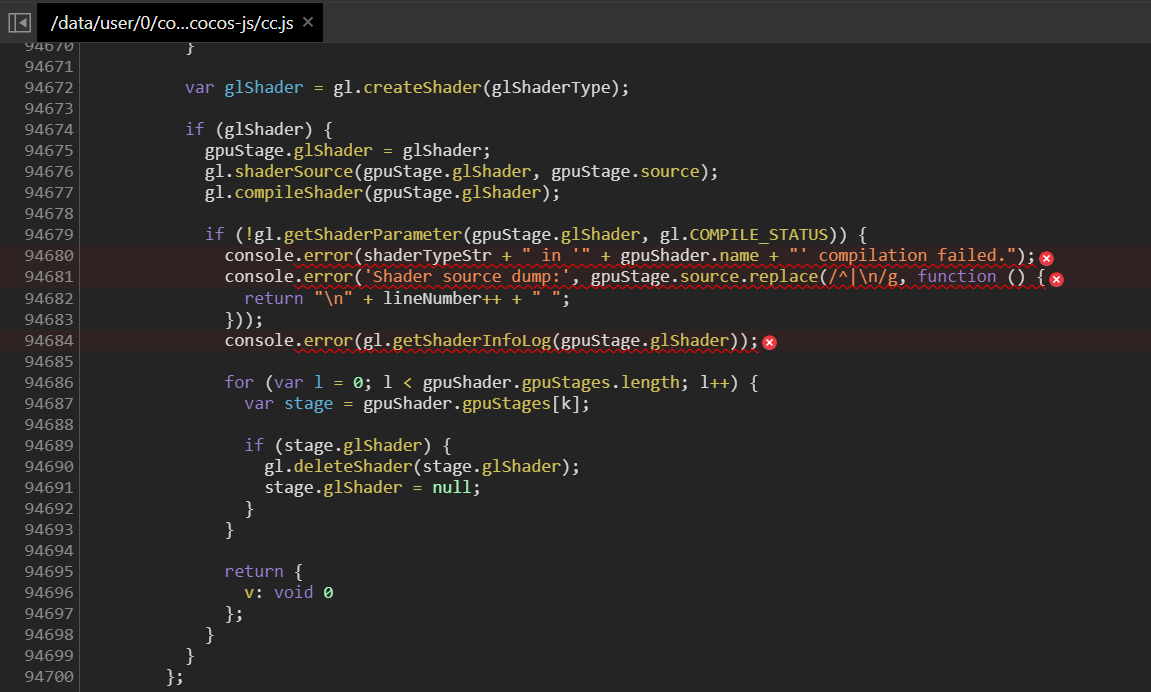Click 'deleteShader' on line 94690
The width and height of the screenshot is (1151, 692).
353,467
